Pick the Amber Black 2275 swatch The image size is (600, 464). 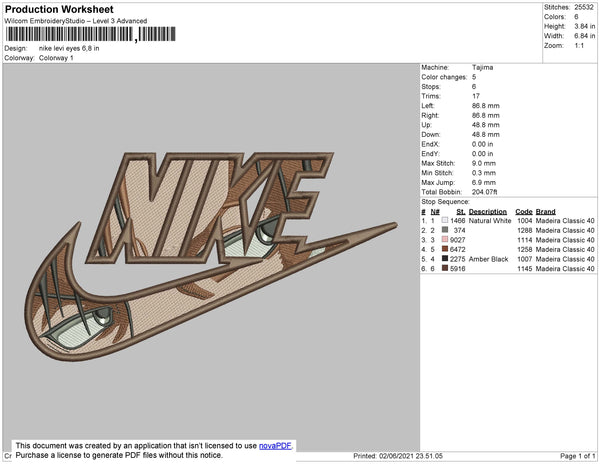445,259
